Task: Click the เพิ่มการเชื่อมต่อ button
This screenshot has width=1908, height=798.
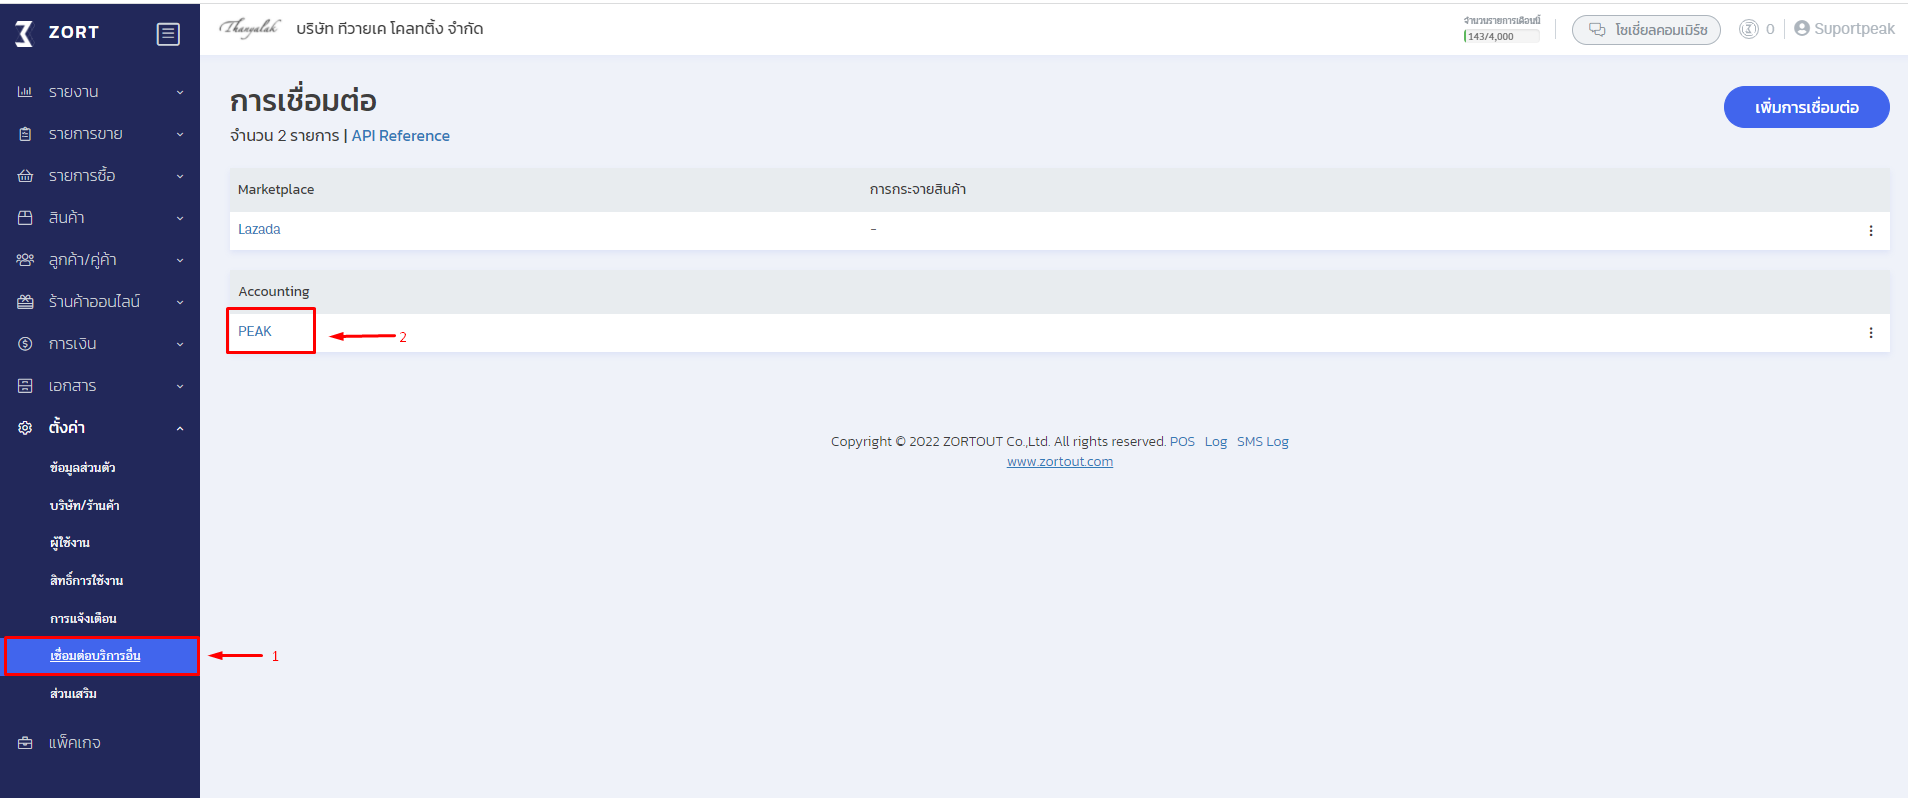Action: click(1806, 107)
